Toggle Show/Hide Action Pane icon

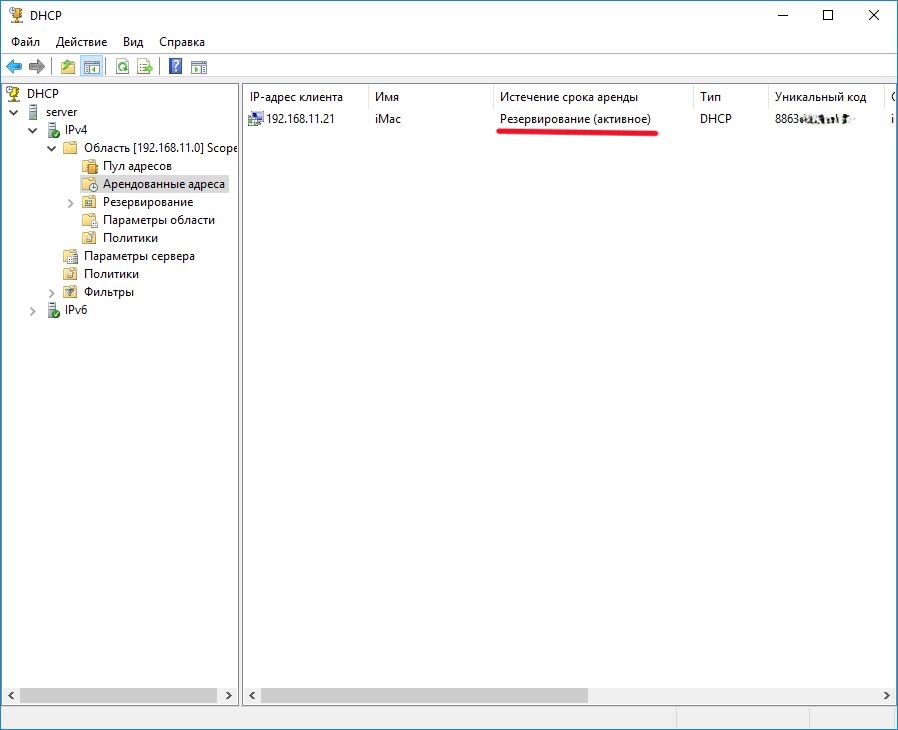199,67
